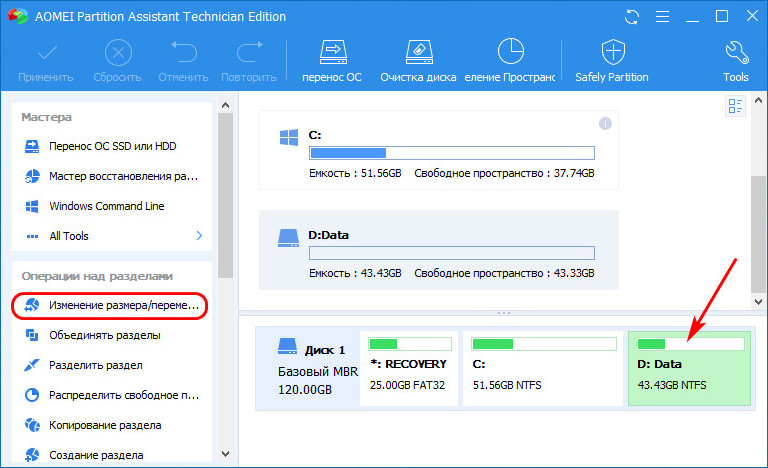
Task: Click the Диск 1 label in disk map
Action: [x=325, y=350]
